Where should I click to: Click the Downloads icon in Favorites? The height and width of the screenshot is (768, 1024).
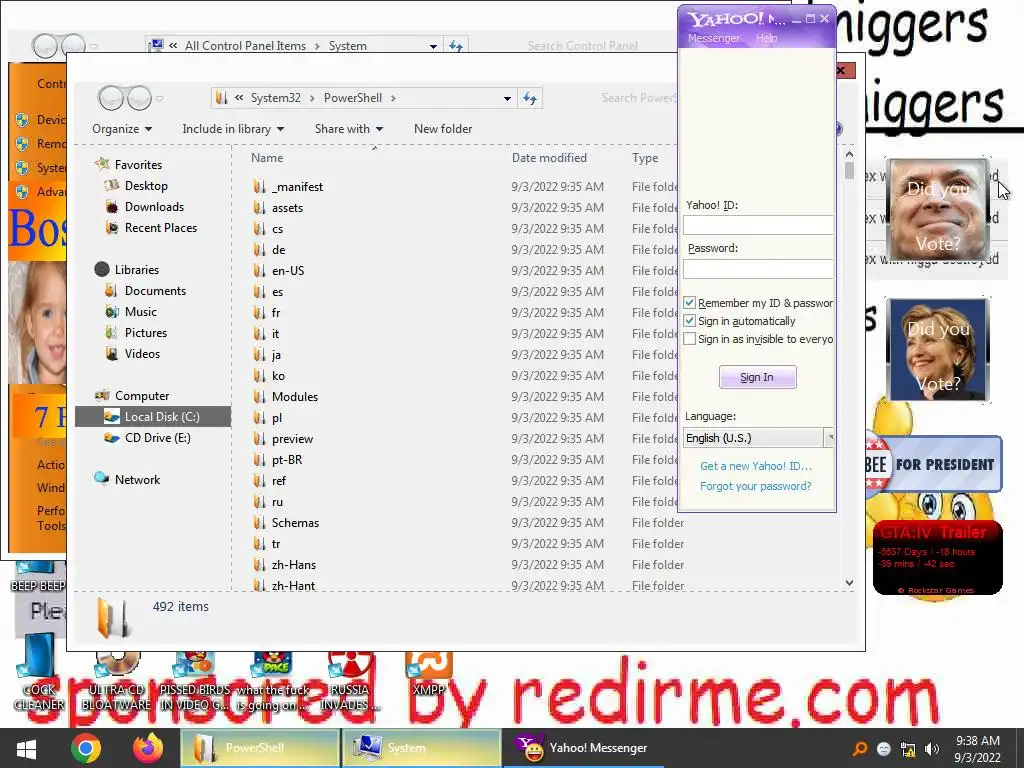[112, 206]
